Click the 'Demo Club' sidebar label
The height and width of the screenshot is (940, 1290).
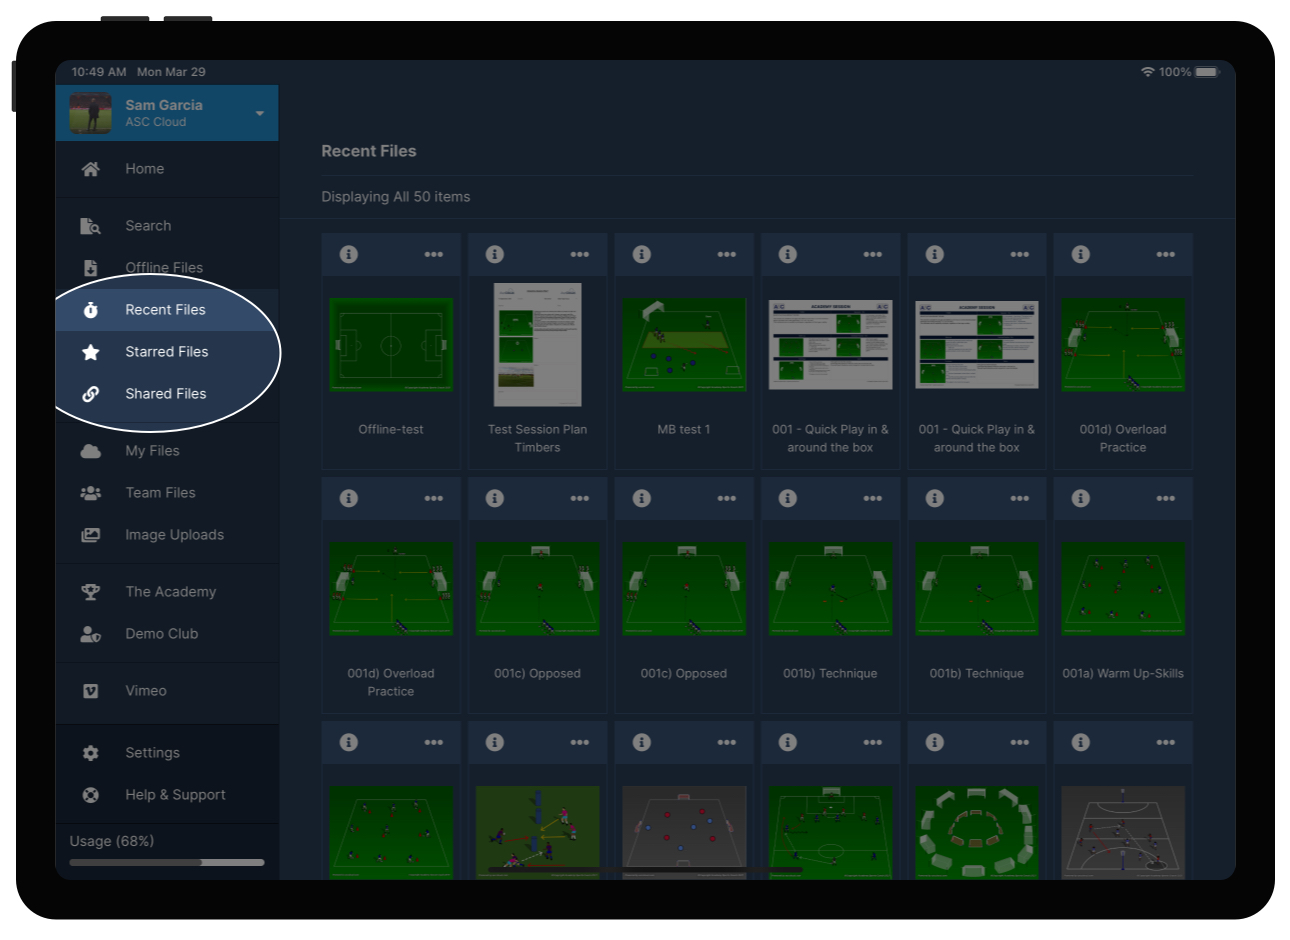click(x=162, y=634)
